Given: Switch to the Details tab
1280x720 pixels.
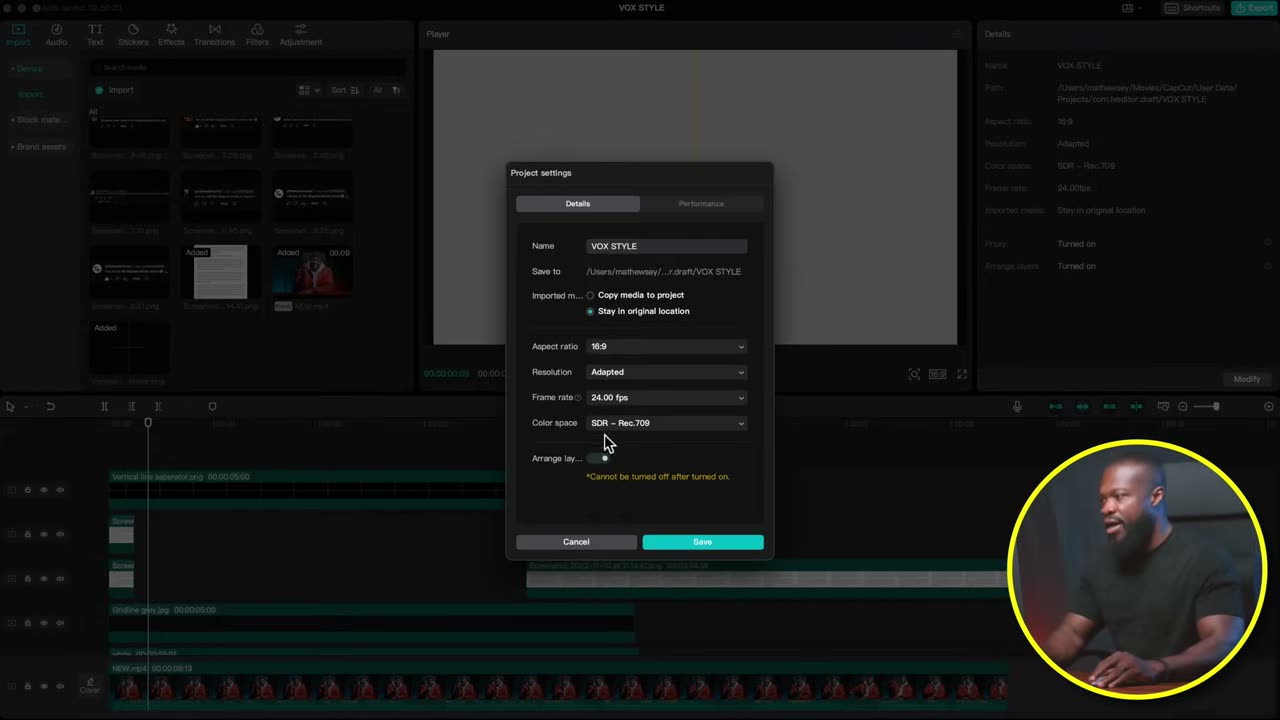Looking at the screenshot, I should [578, 204].
